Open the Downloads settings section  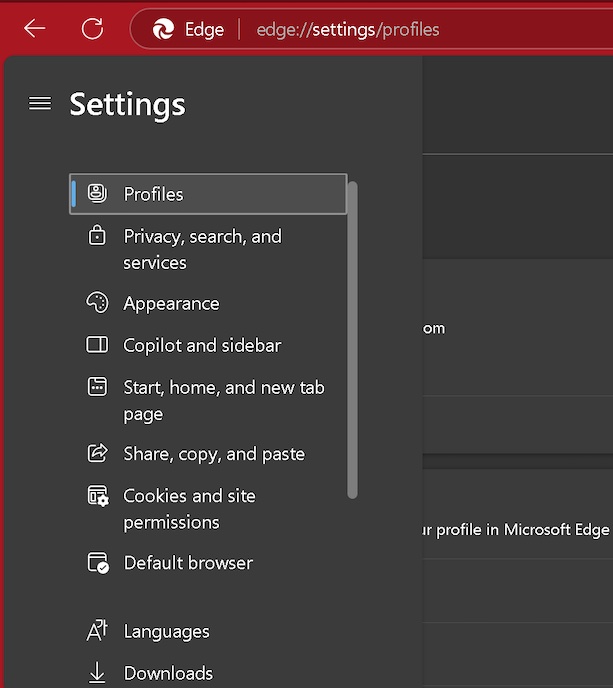coord(168,673)
